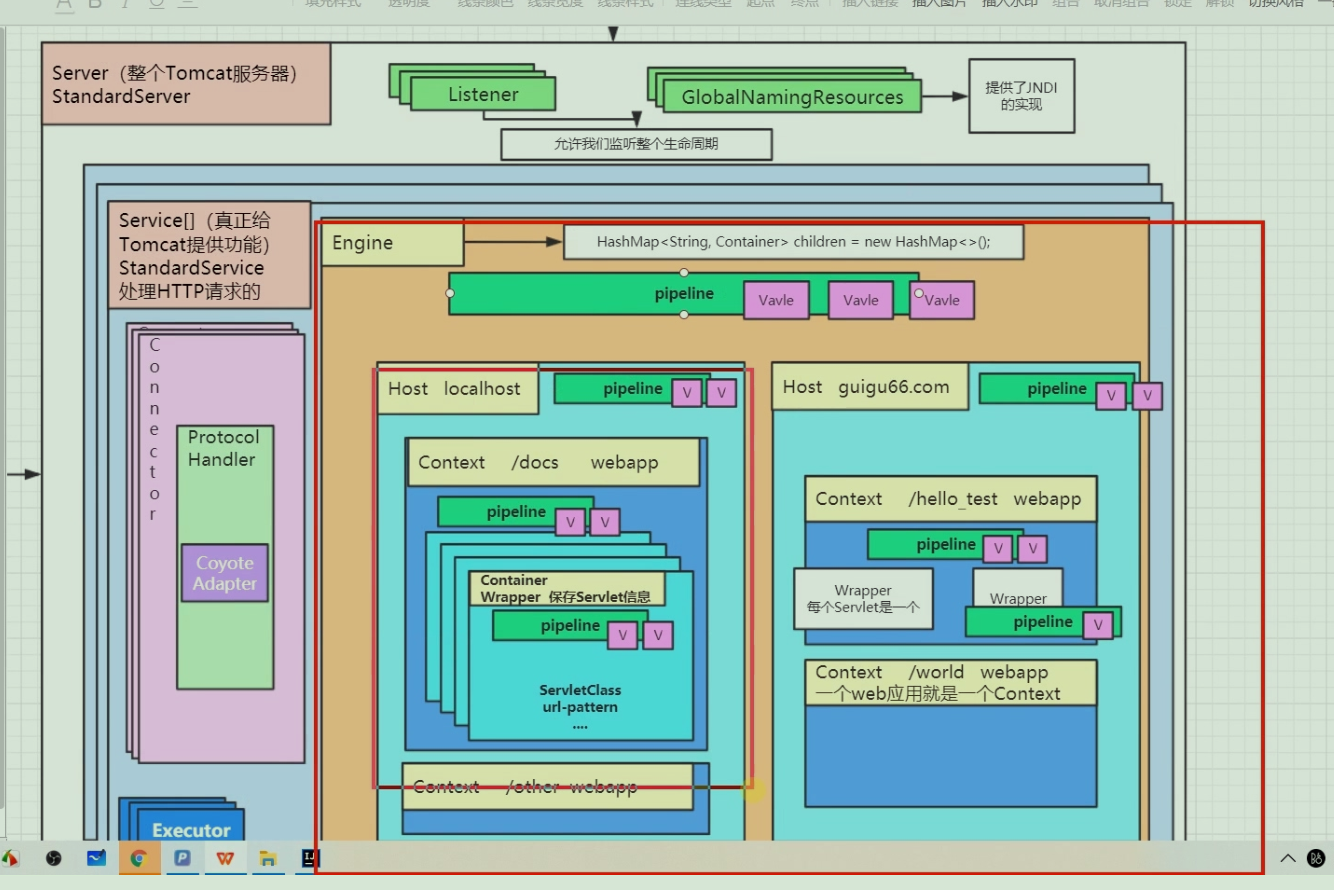Select the Wrapper 每个Servlet是一个 box
This screenshot has width=1334, height=890.
(x=863, y=598)
